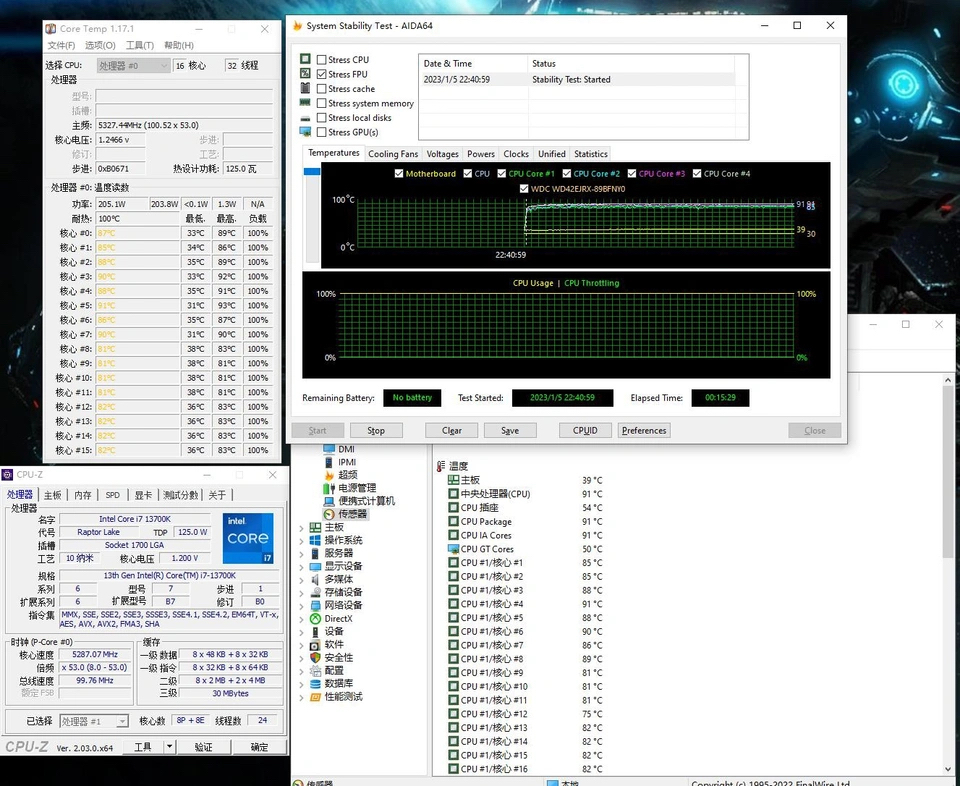Click the Preferences button
Screen dimensions: 960x786
[x=643, y=431]
